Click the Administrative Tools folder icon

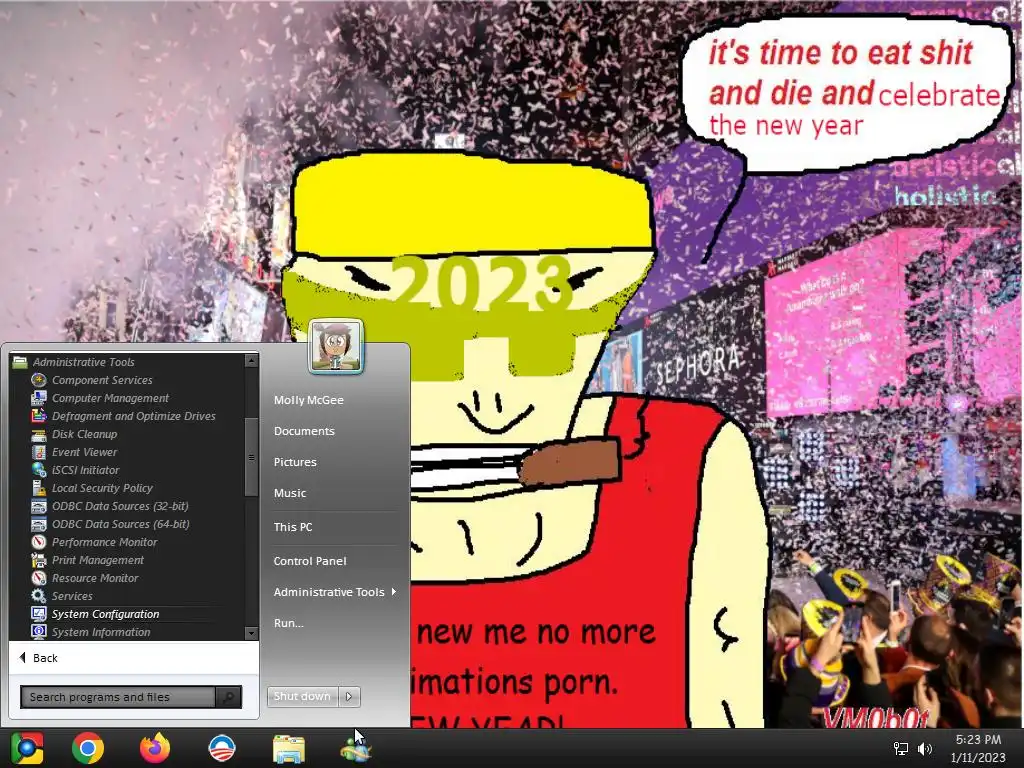pos(20,362)
